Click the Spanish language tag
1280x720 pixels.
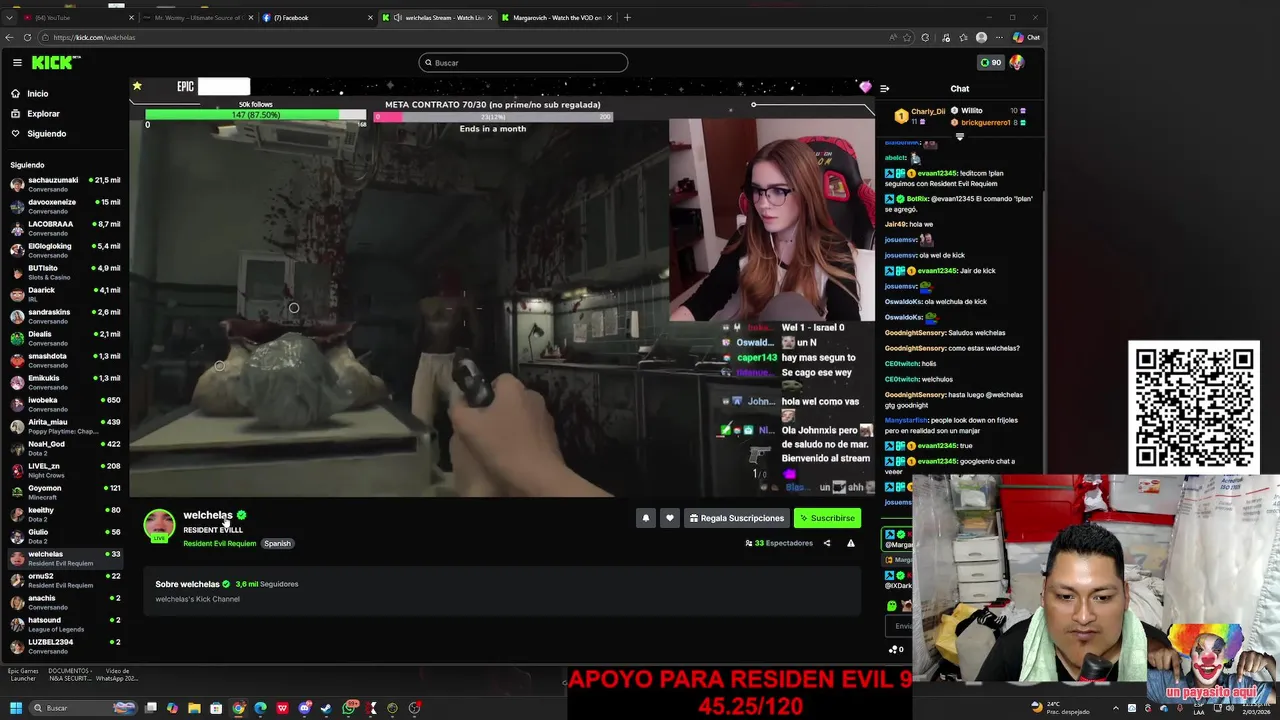[x=277, y=544]
